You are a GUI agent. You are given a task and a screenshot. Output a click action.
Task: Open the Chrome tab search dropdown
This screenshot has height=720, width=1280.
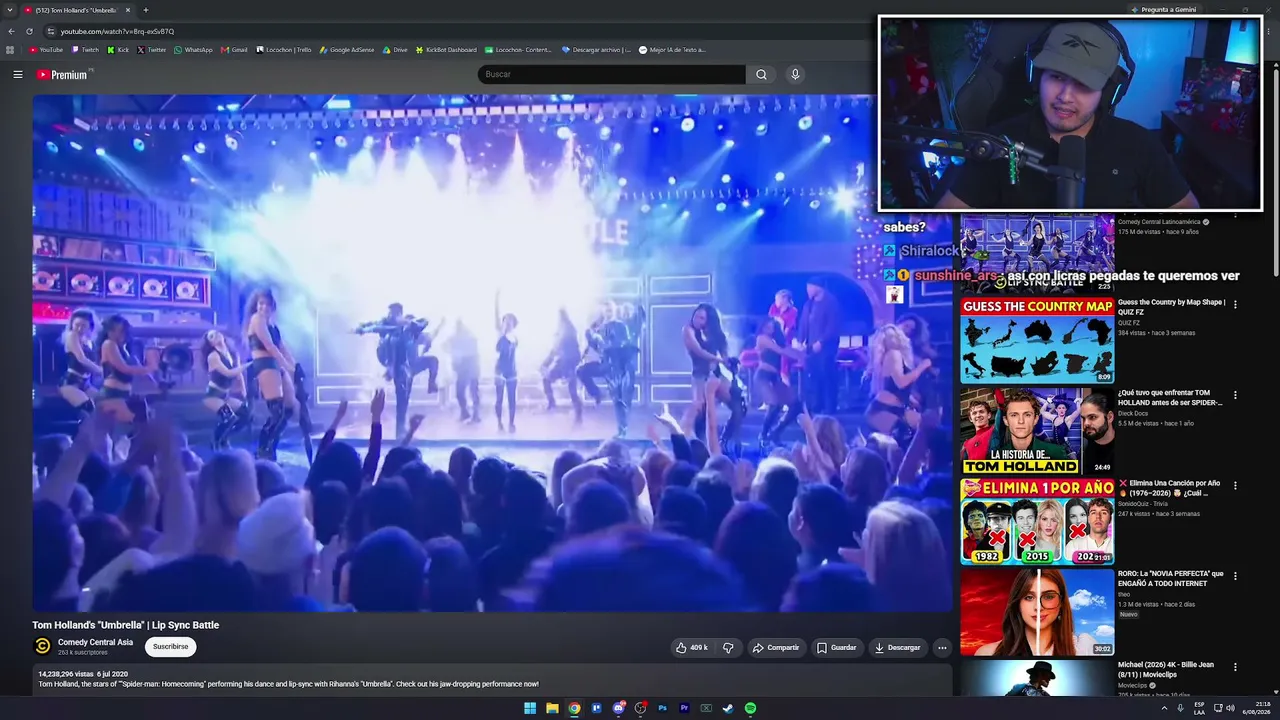(9, 10)
